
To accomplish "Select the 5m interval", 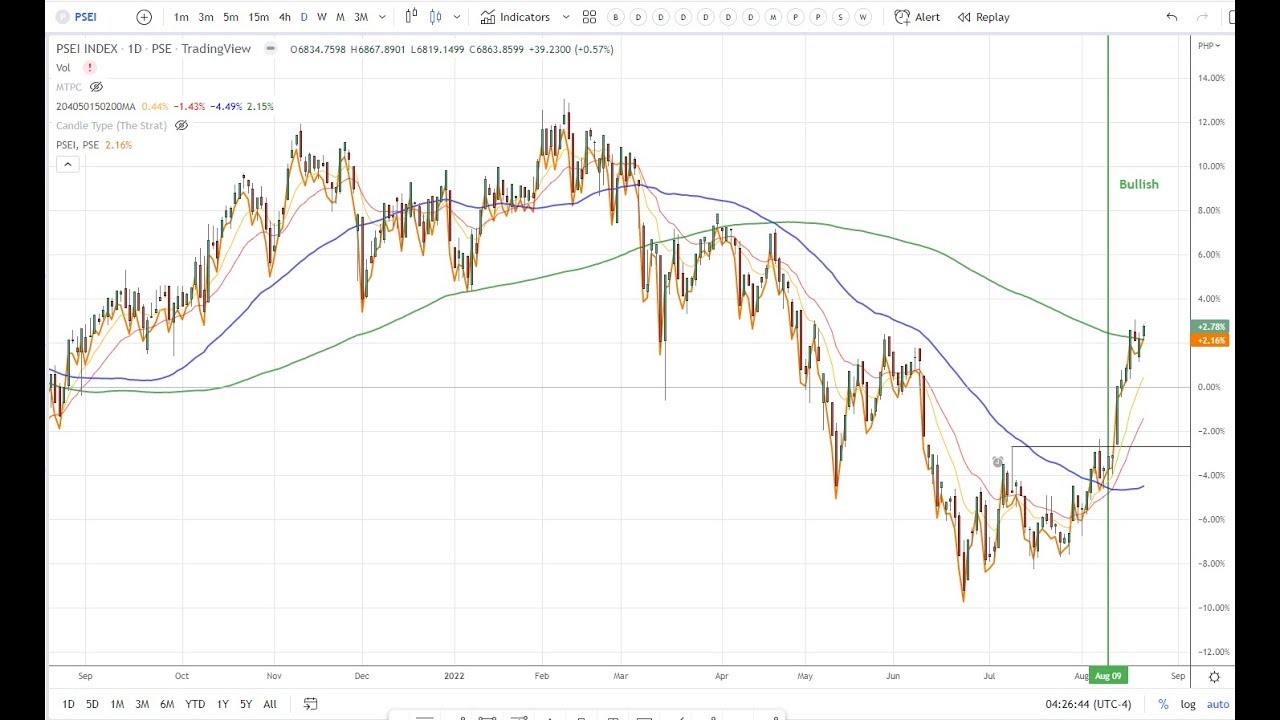I will [231, 17].
